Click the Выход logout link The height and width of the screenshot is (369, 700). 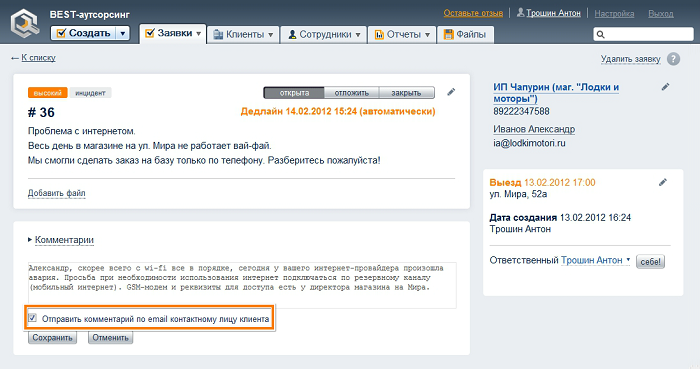coord(661,14)
